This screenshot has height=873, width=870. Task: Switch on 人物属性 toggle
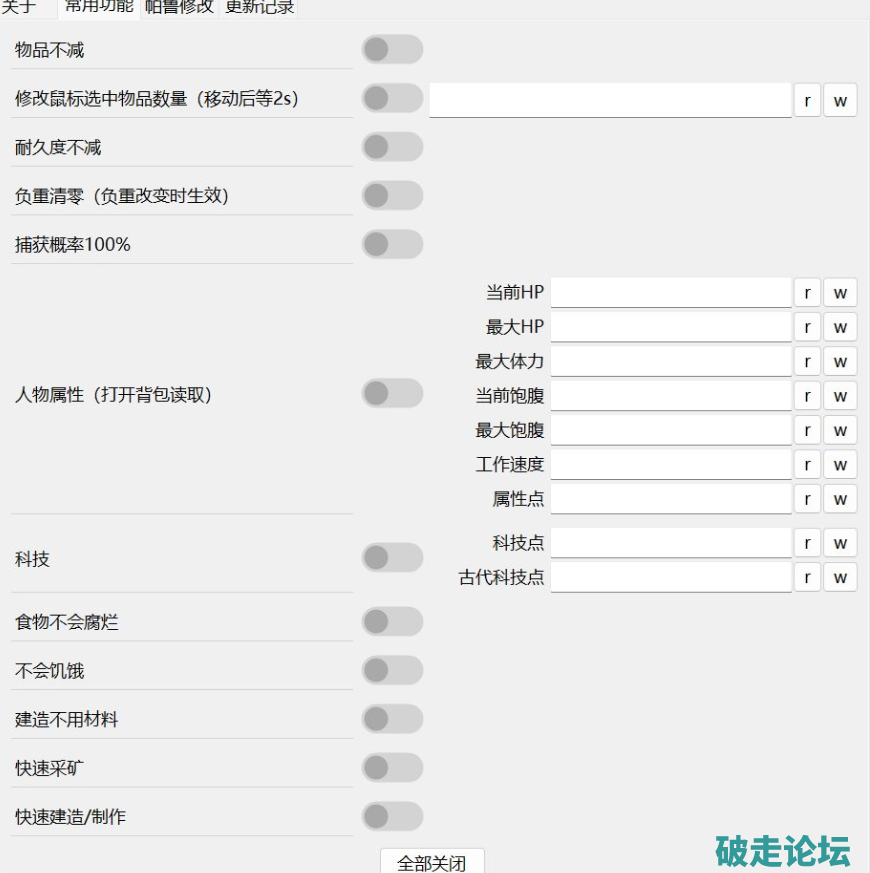pyautogui.click(x=392, y=394)
